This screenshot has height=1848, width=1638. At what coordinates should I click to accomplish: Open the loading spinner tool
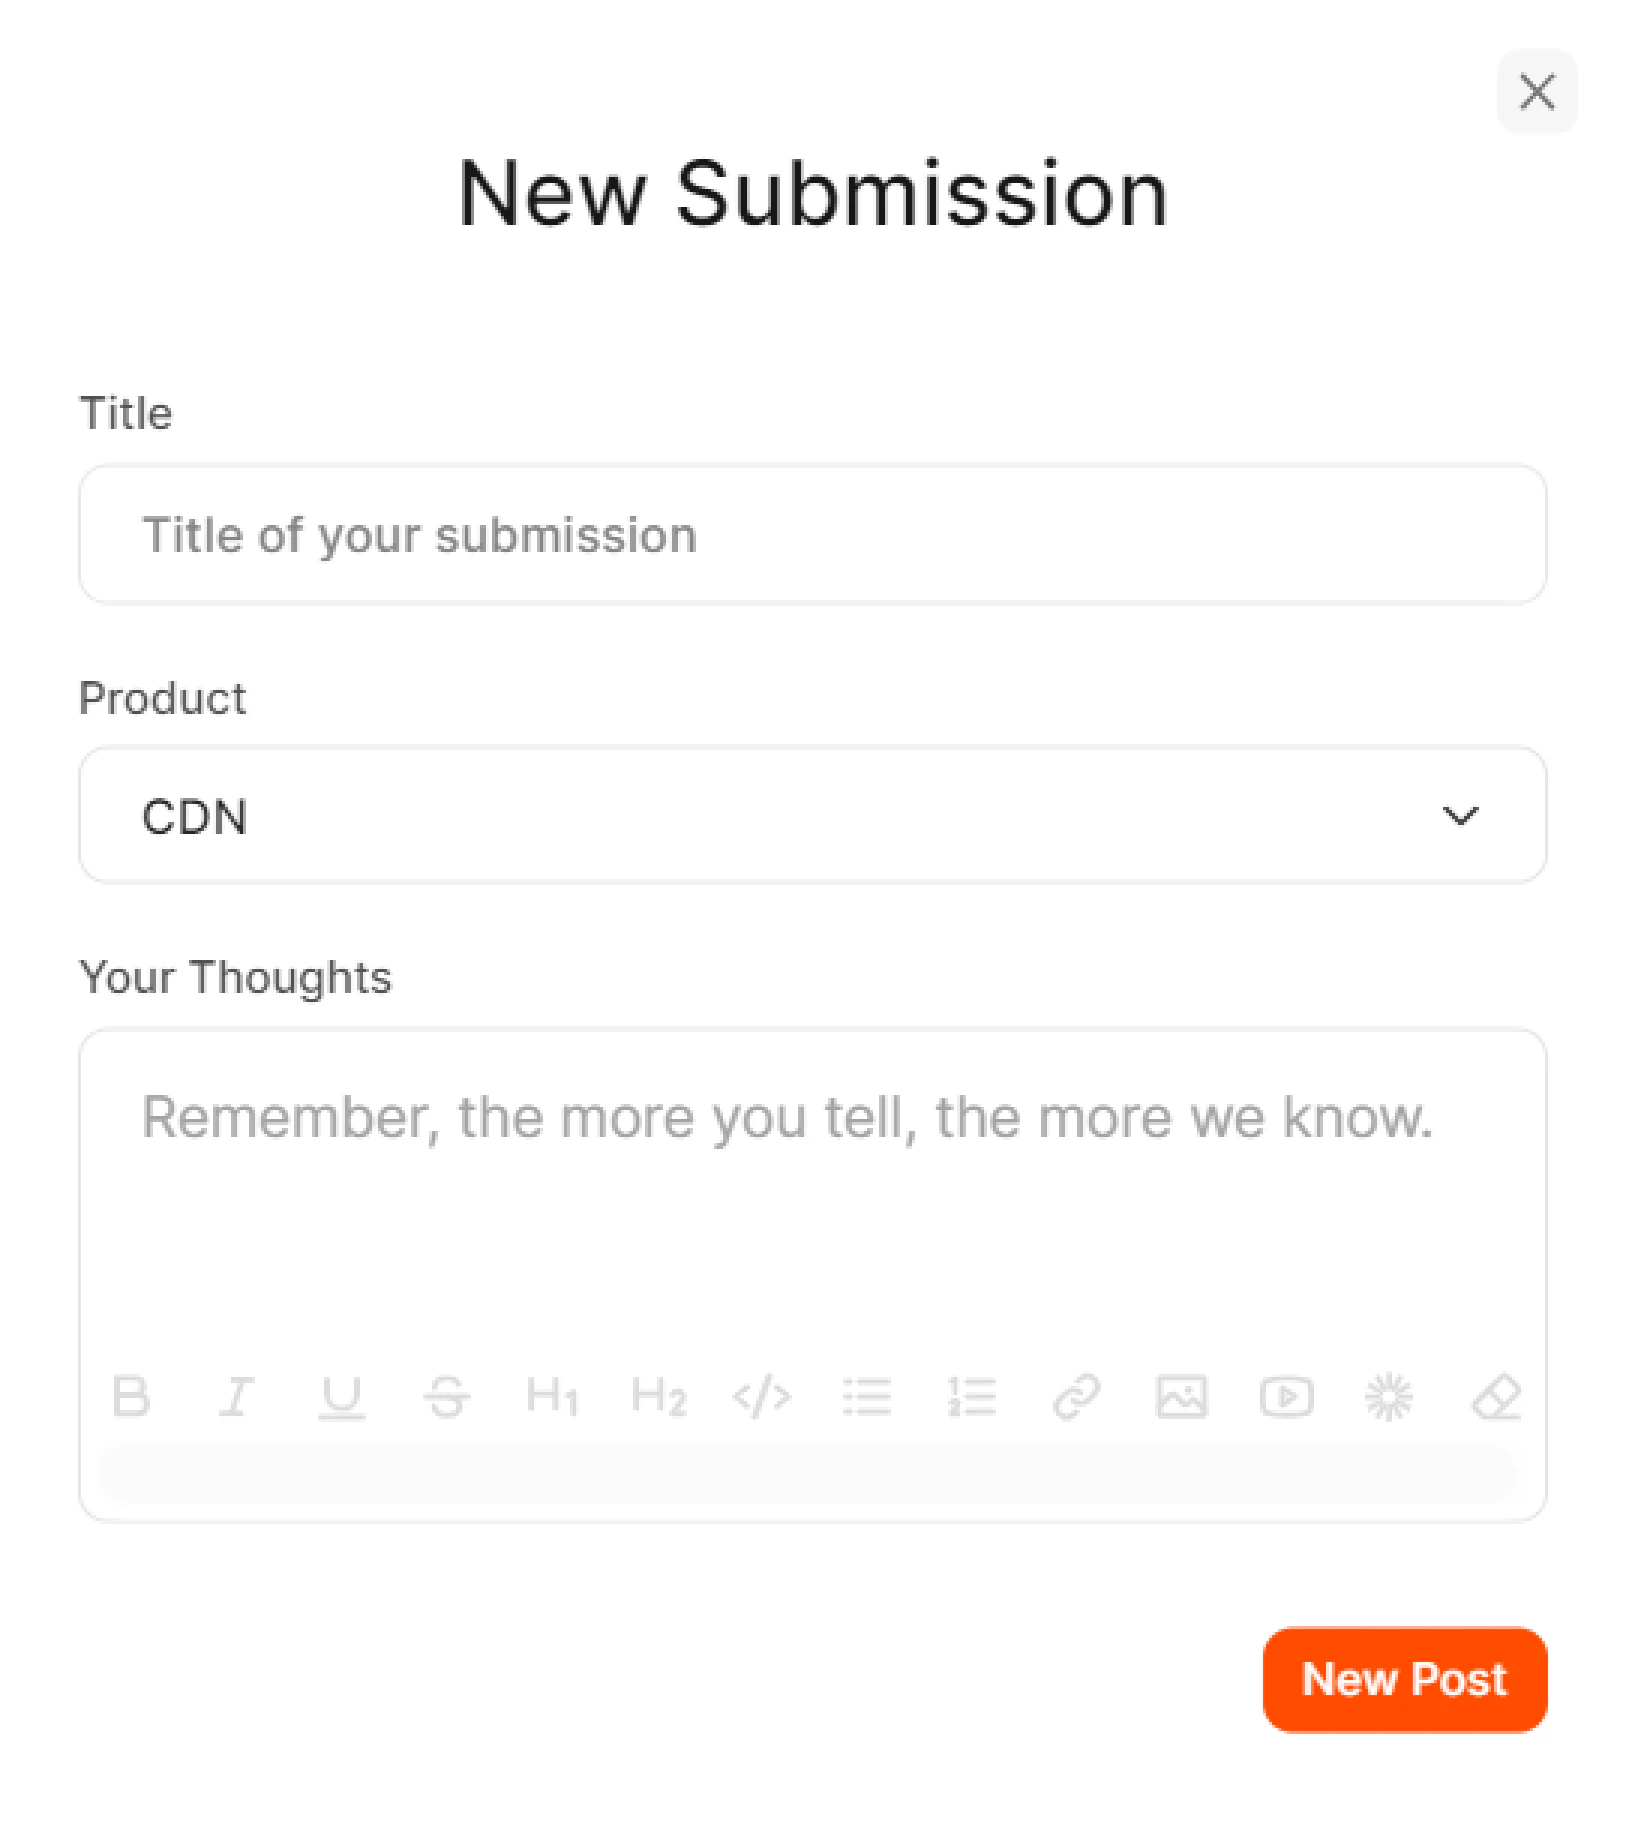click(x=1391, y=1397)
